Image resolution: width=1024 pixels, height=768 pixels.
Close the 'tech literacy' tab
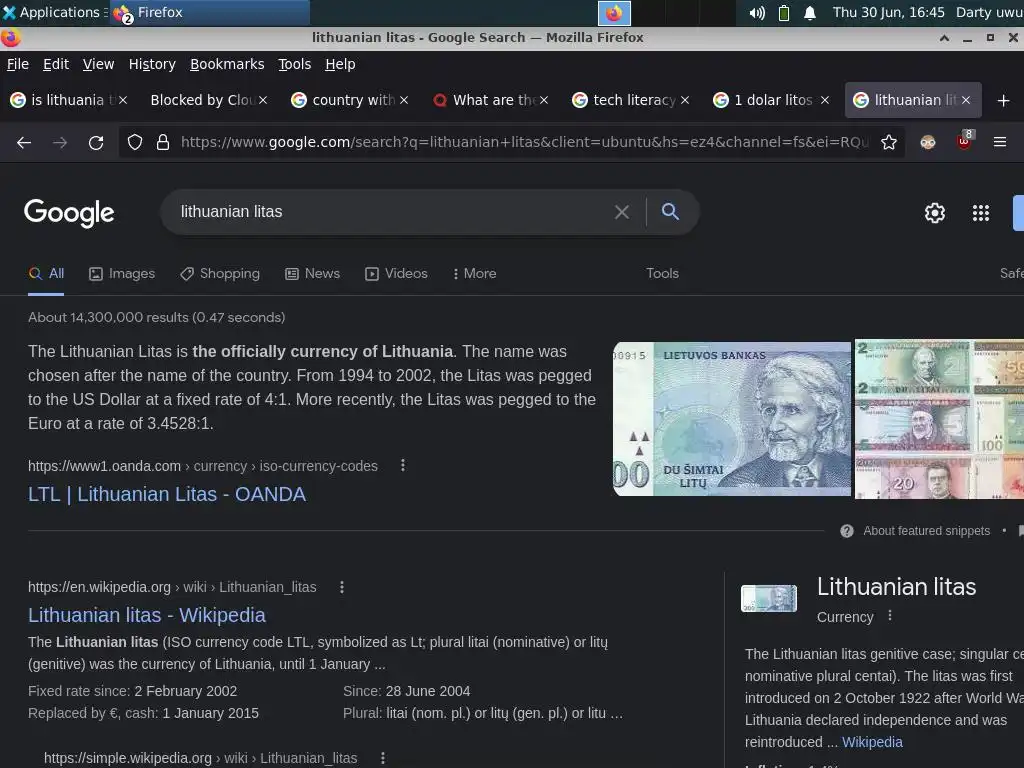(684, 100)
